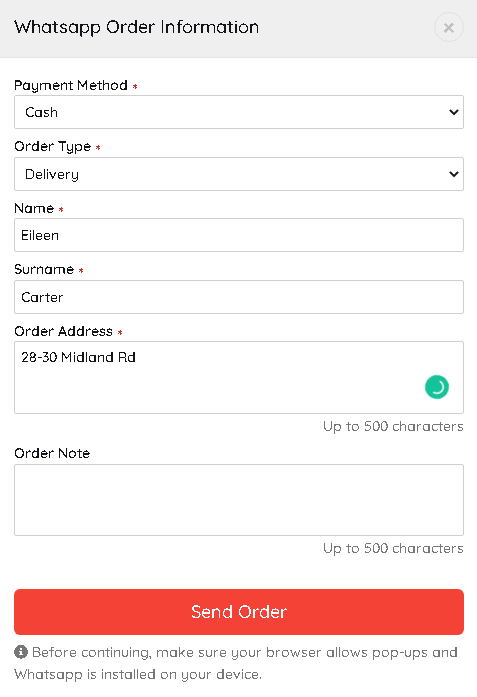477x697 pixels.
Task: Click the Name field containing Eileen
Action: click(239, 235)
